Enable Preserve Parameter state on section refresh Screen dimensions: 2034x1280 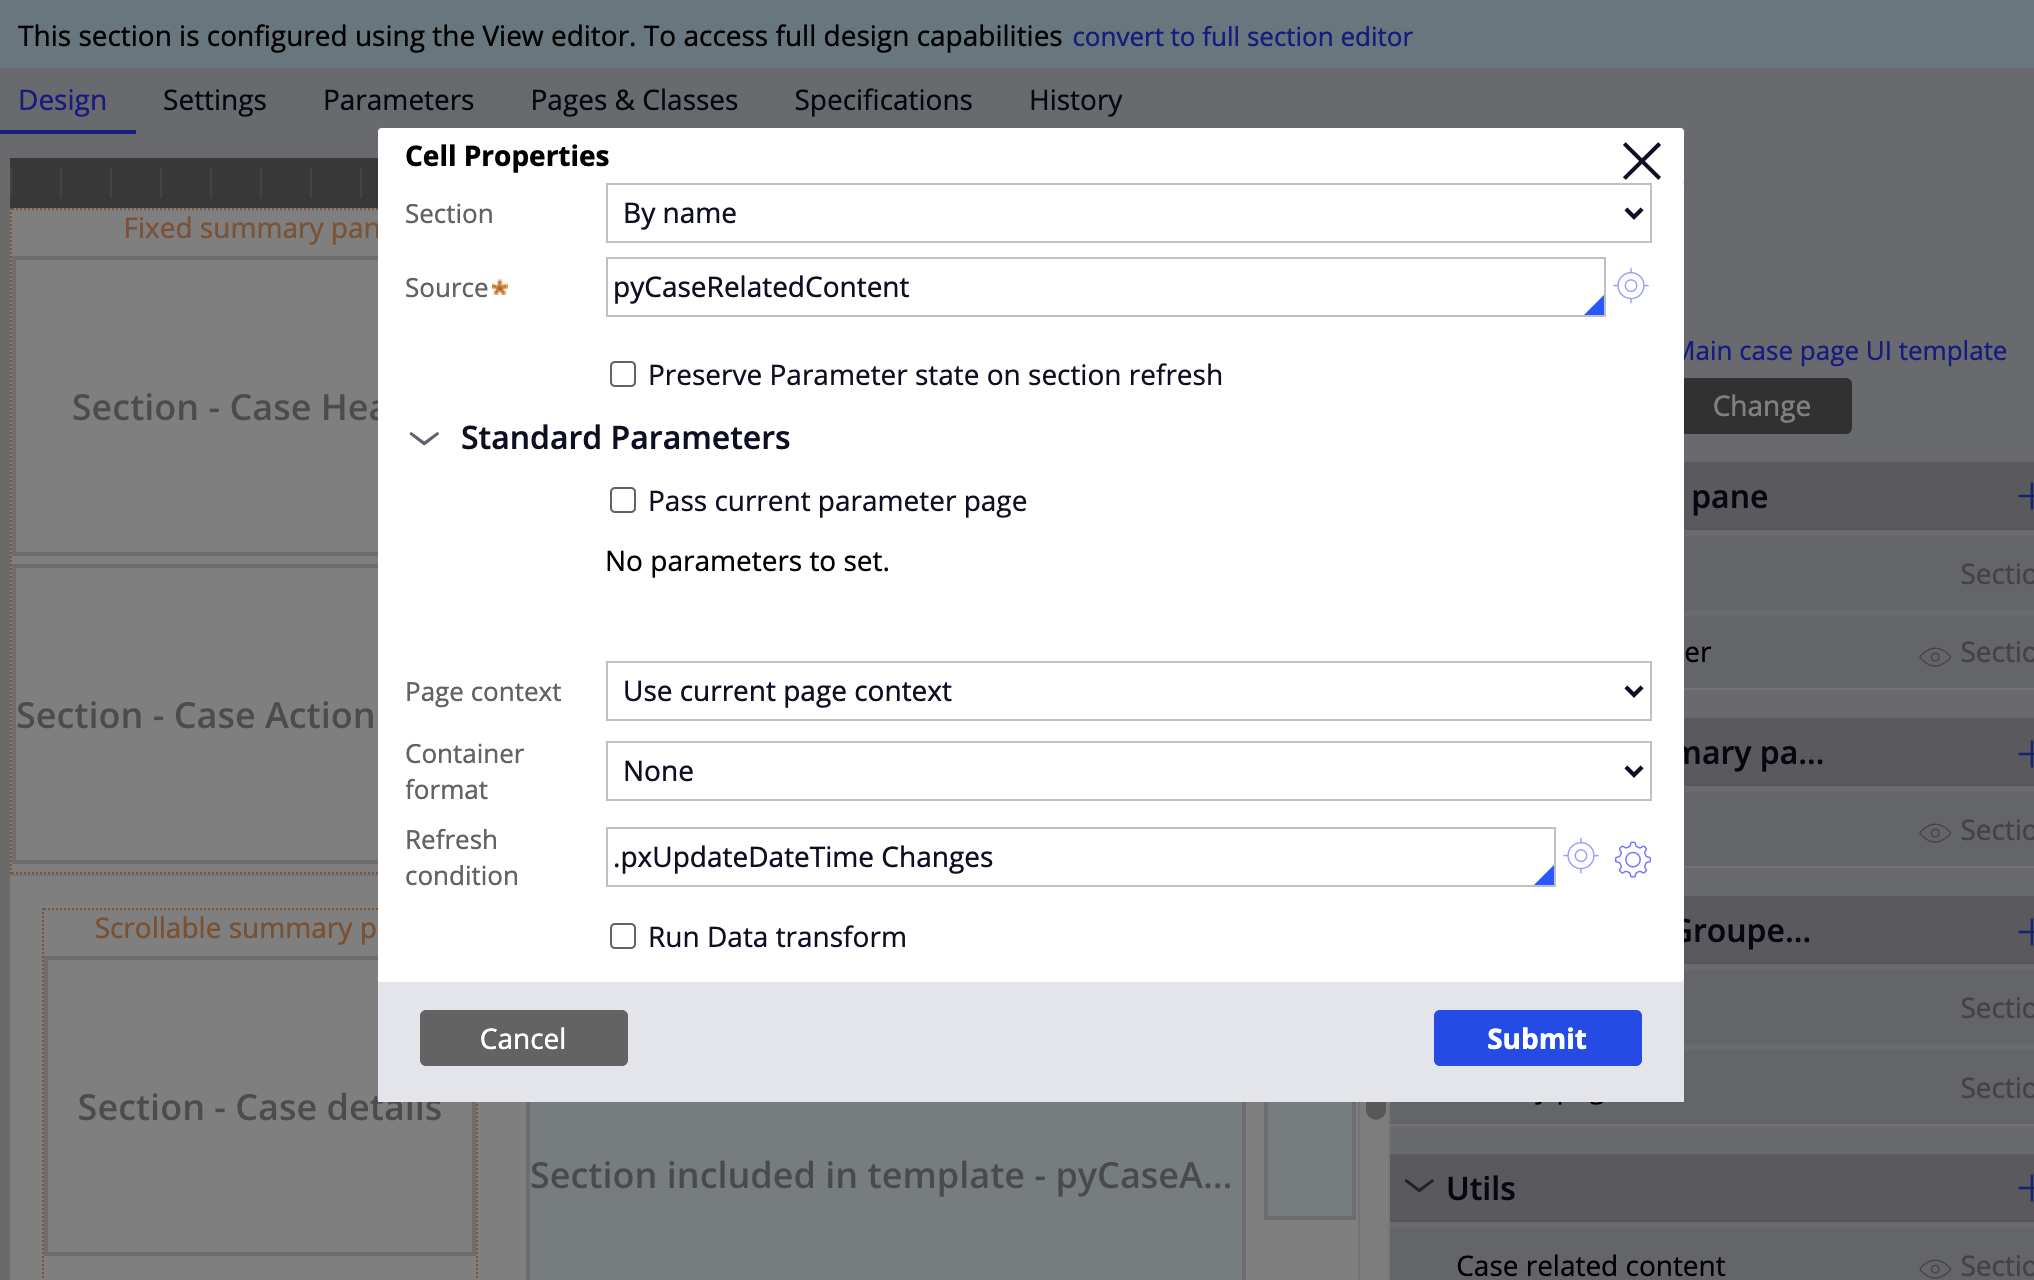[623, 374]
